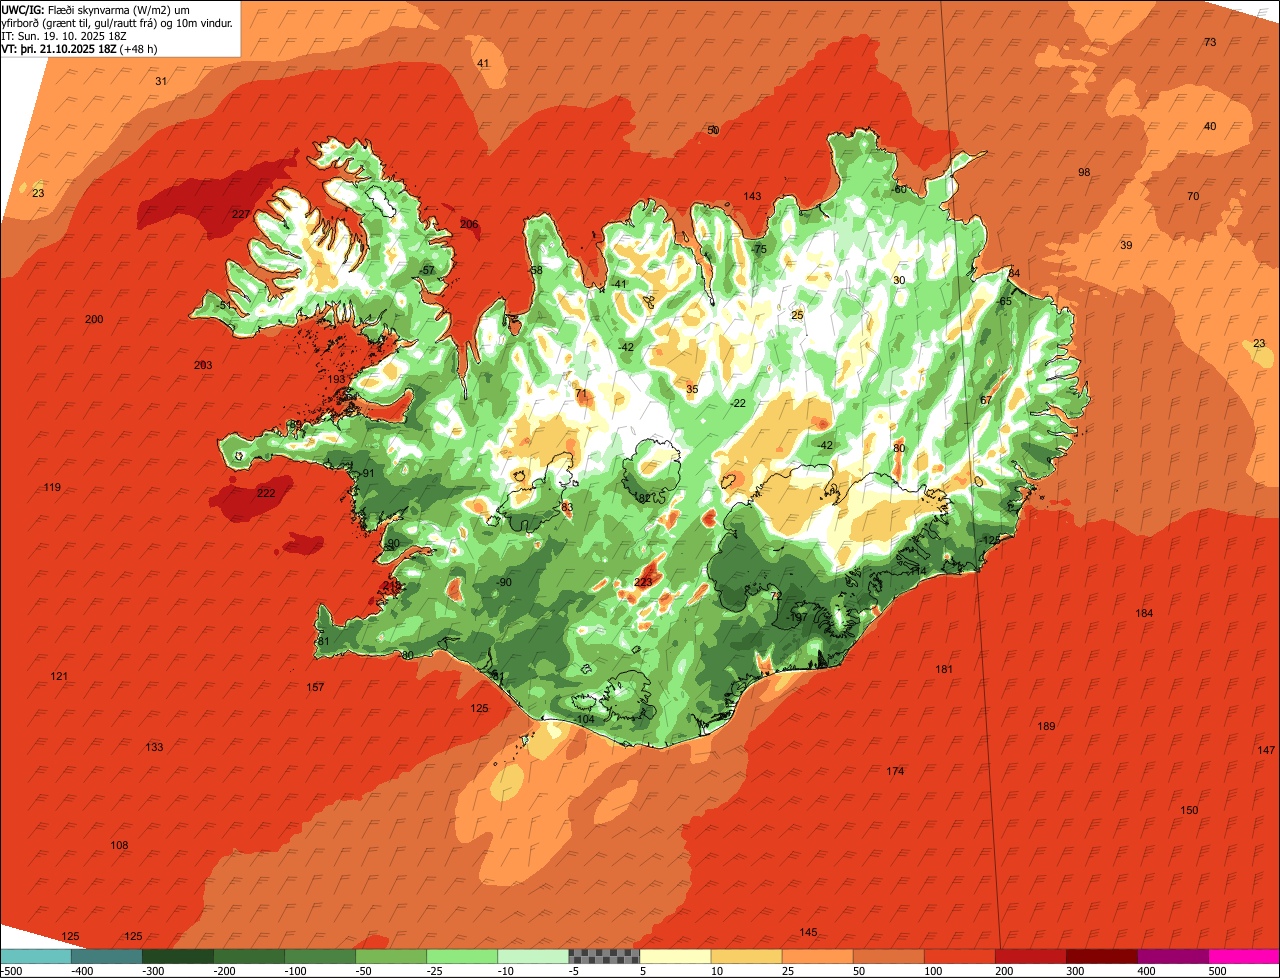
Task: Click the map value -58 on the northwest peninsula
Action: tap(535, 270)
